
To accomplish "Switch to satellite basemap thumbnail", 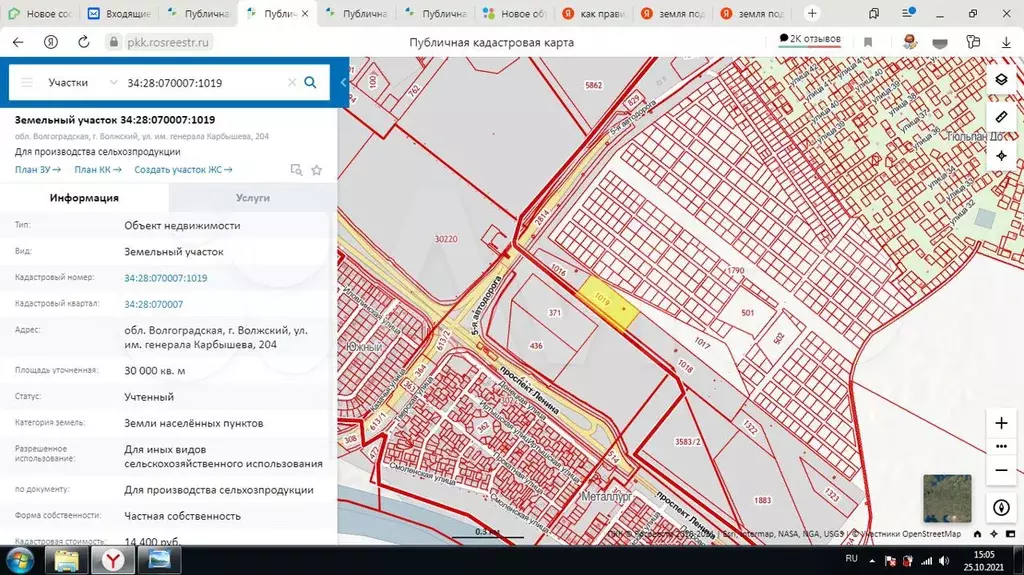I will (x=947, y=499).
